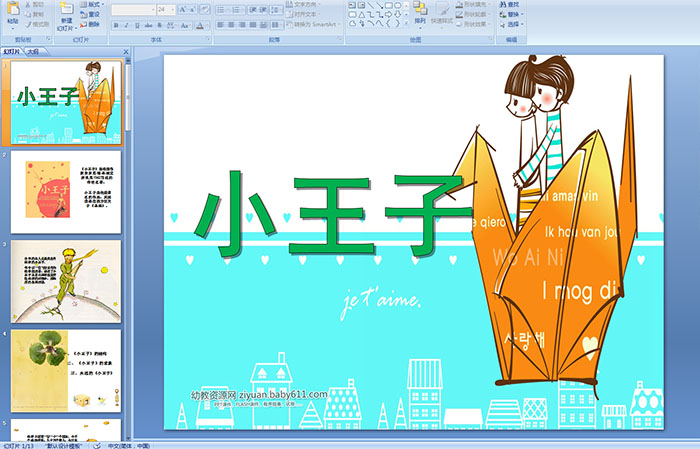Decrease font size with the small A
Viewport: 700px width, 449px height.
[x=193, y=9]
